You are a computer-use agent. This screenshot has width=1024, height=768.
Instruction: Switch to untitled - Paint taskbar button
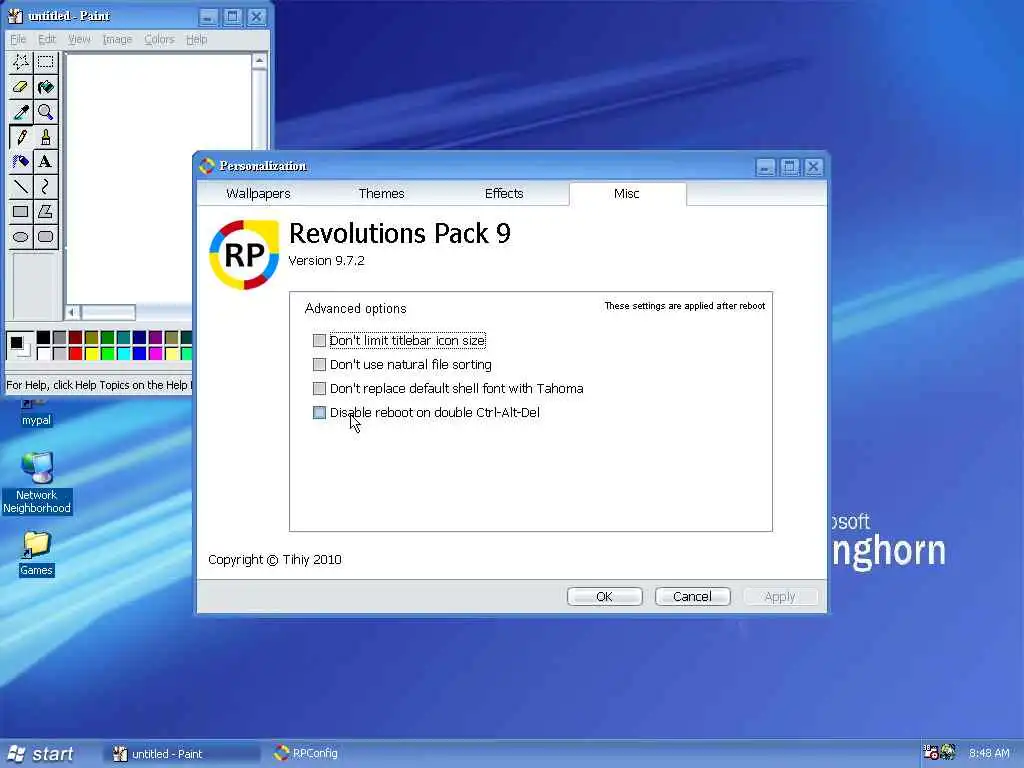point(181,754)
